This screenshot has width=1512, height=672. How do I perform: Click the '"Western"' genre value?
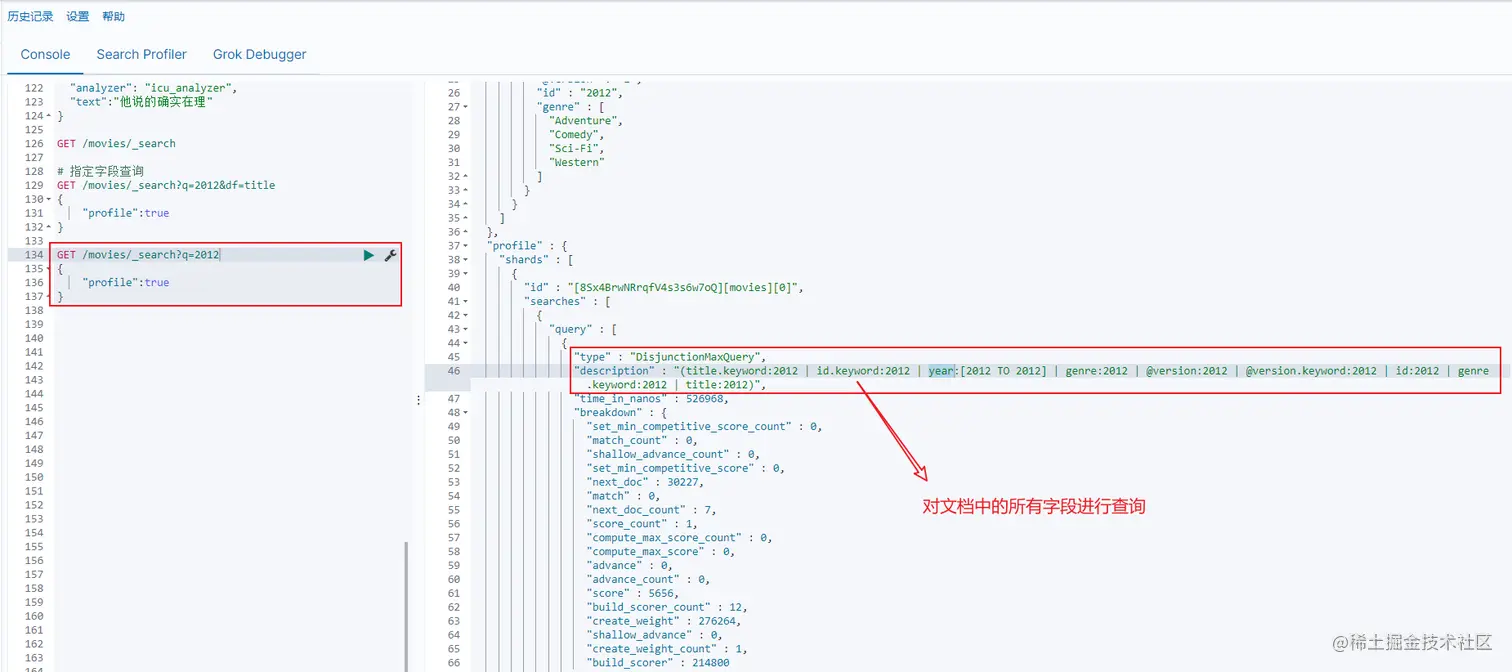click(x=577, y=162)
